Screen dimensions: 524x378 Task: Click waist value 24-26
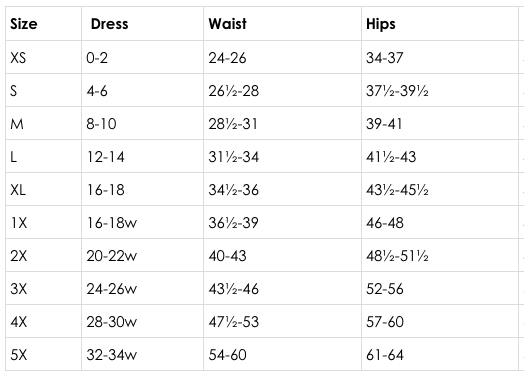click(227, 58)
